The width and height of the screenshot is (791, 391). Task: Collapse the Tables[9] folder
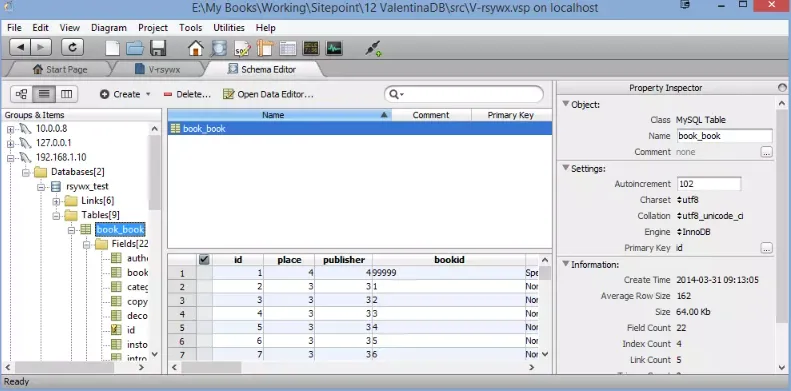pos(56,215)
